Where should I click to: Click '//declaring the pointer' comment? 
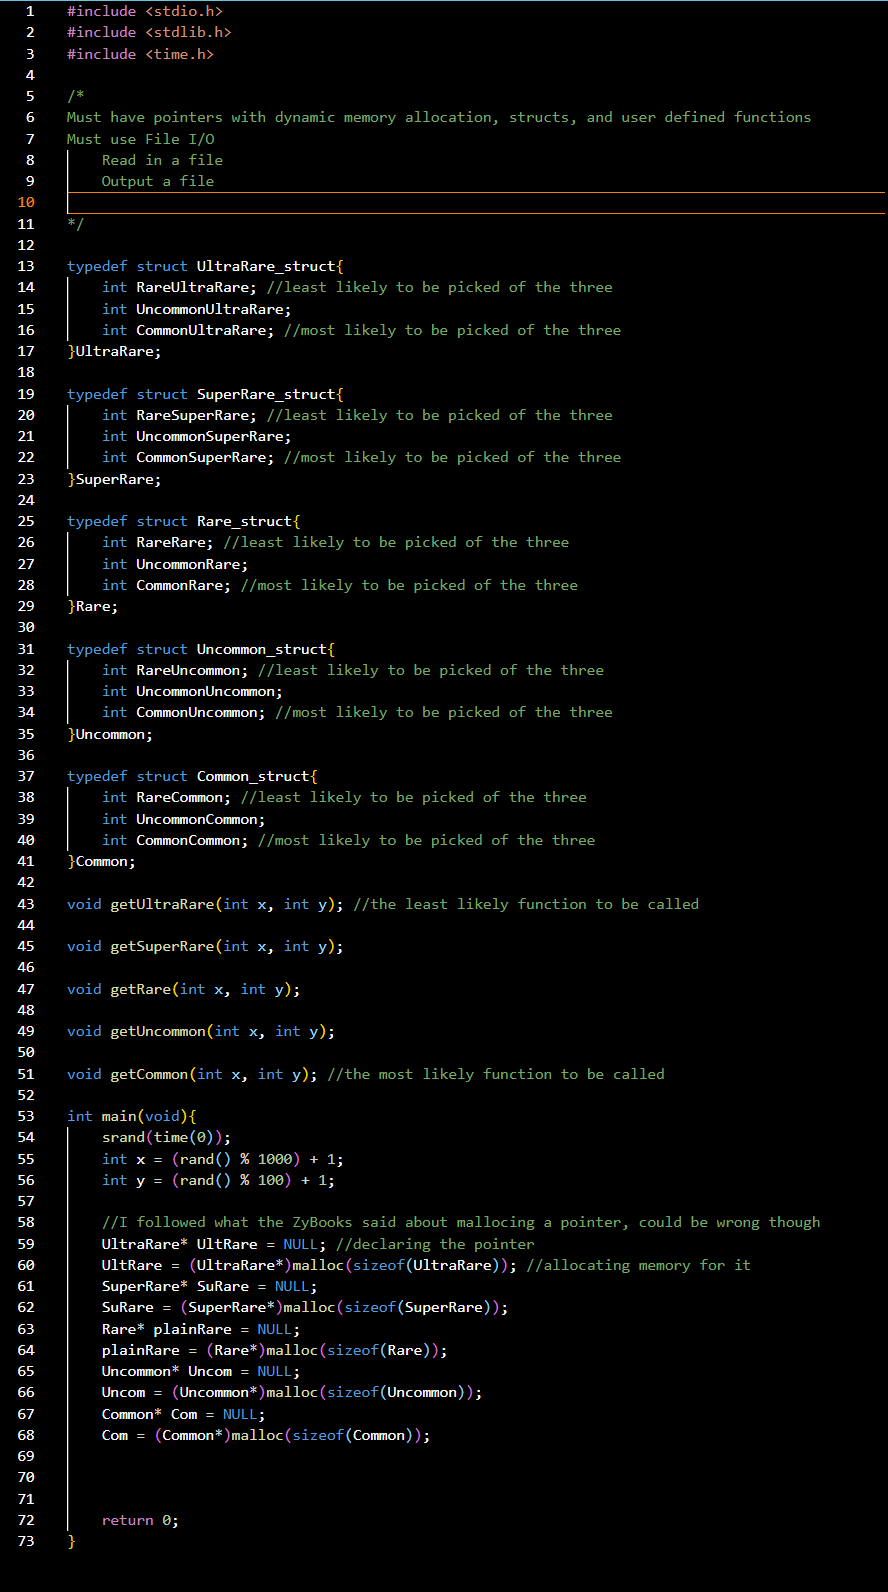tap(435, 1244)
